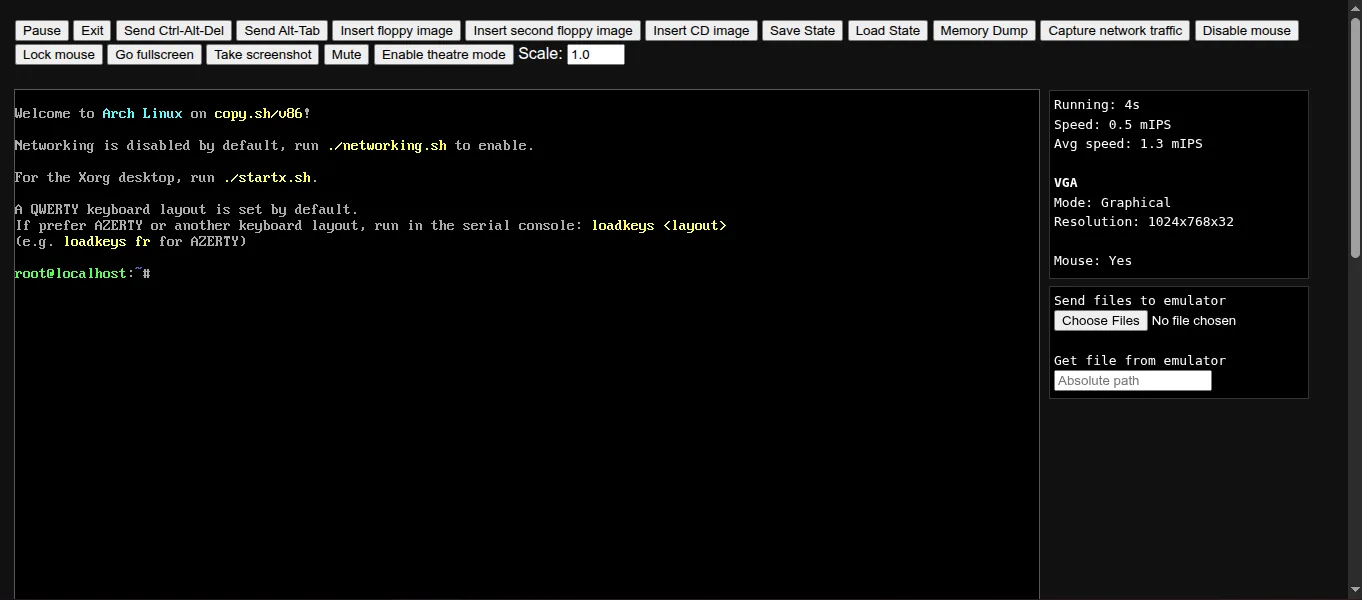Click the 'copy.sh/v86!' text
Screen dimensions: 1362x600
tap(262, 114)
